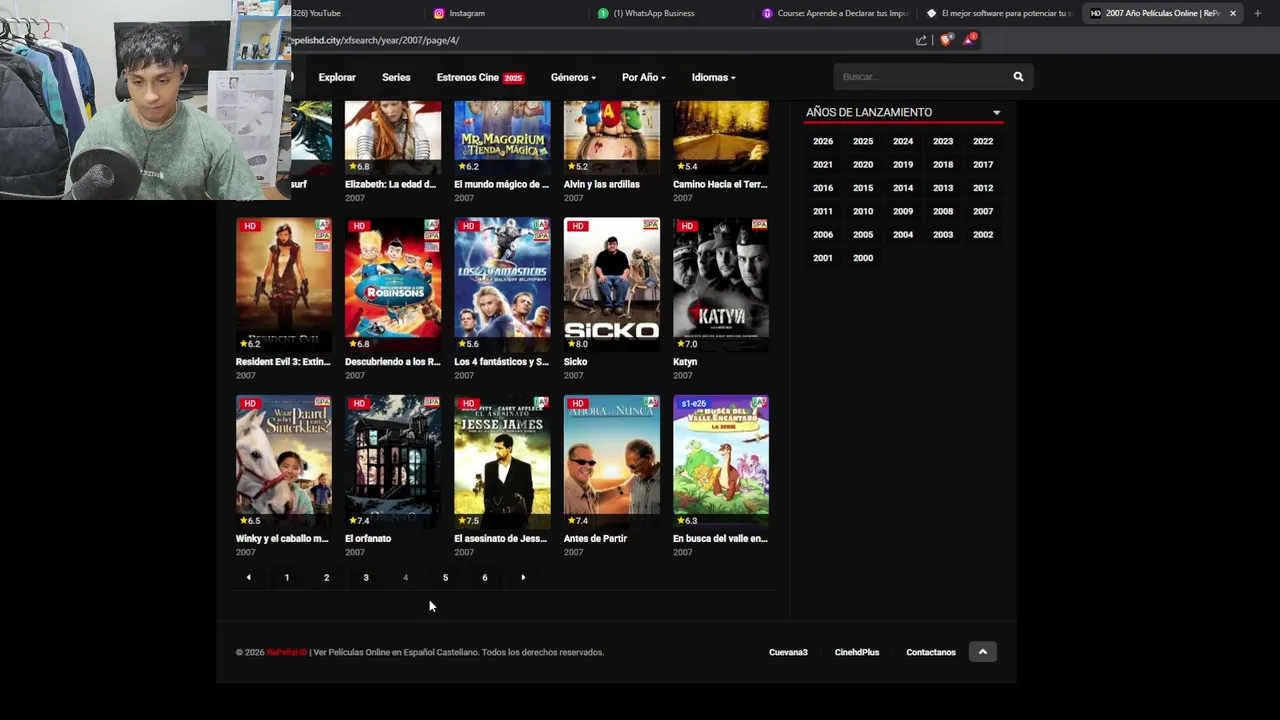Image resolution: width=1280 pixels, height=720 pixels.
Task: Open the Brave shields icon
Action: click(946, 40)
